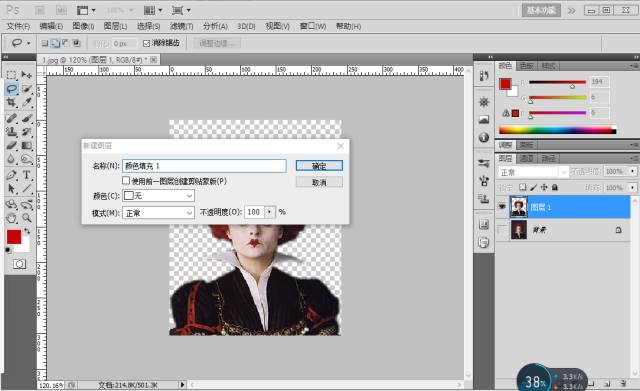This screenshot has height=391, width=640.
Task: Select the Zoom tool
Action: click(x=27, y=218)
